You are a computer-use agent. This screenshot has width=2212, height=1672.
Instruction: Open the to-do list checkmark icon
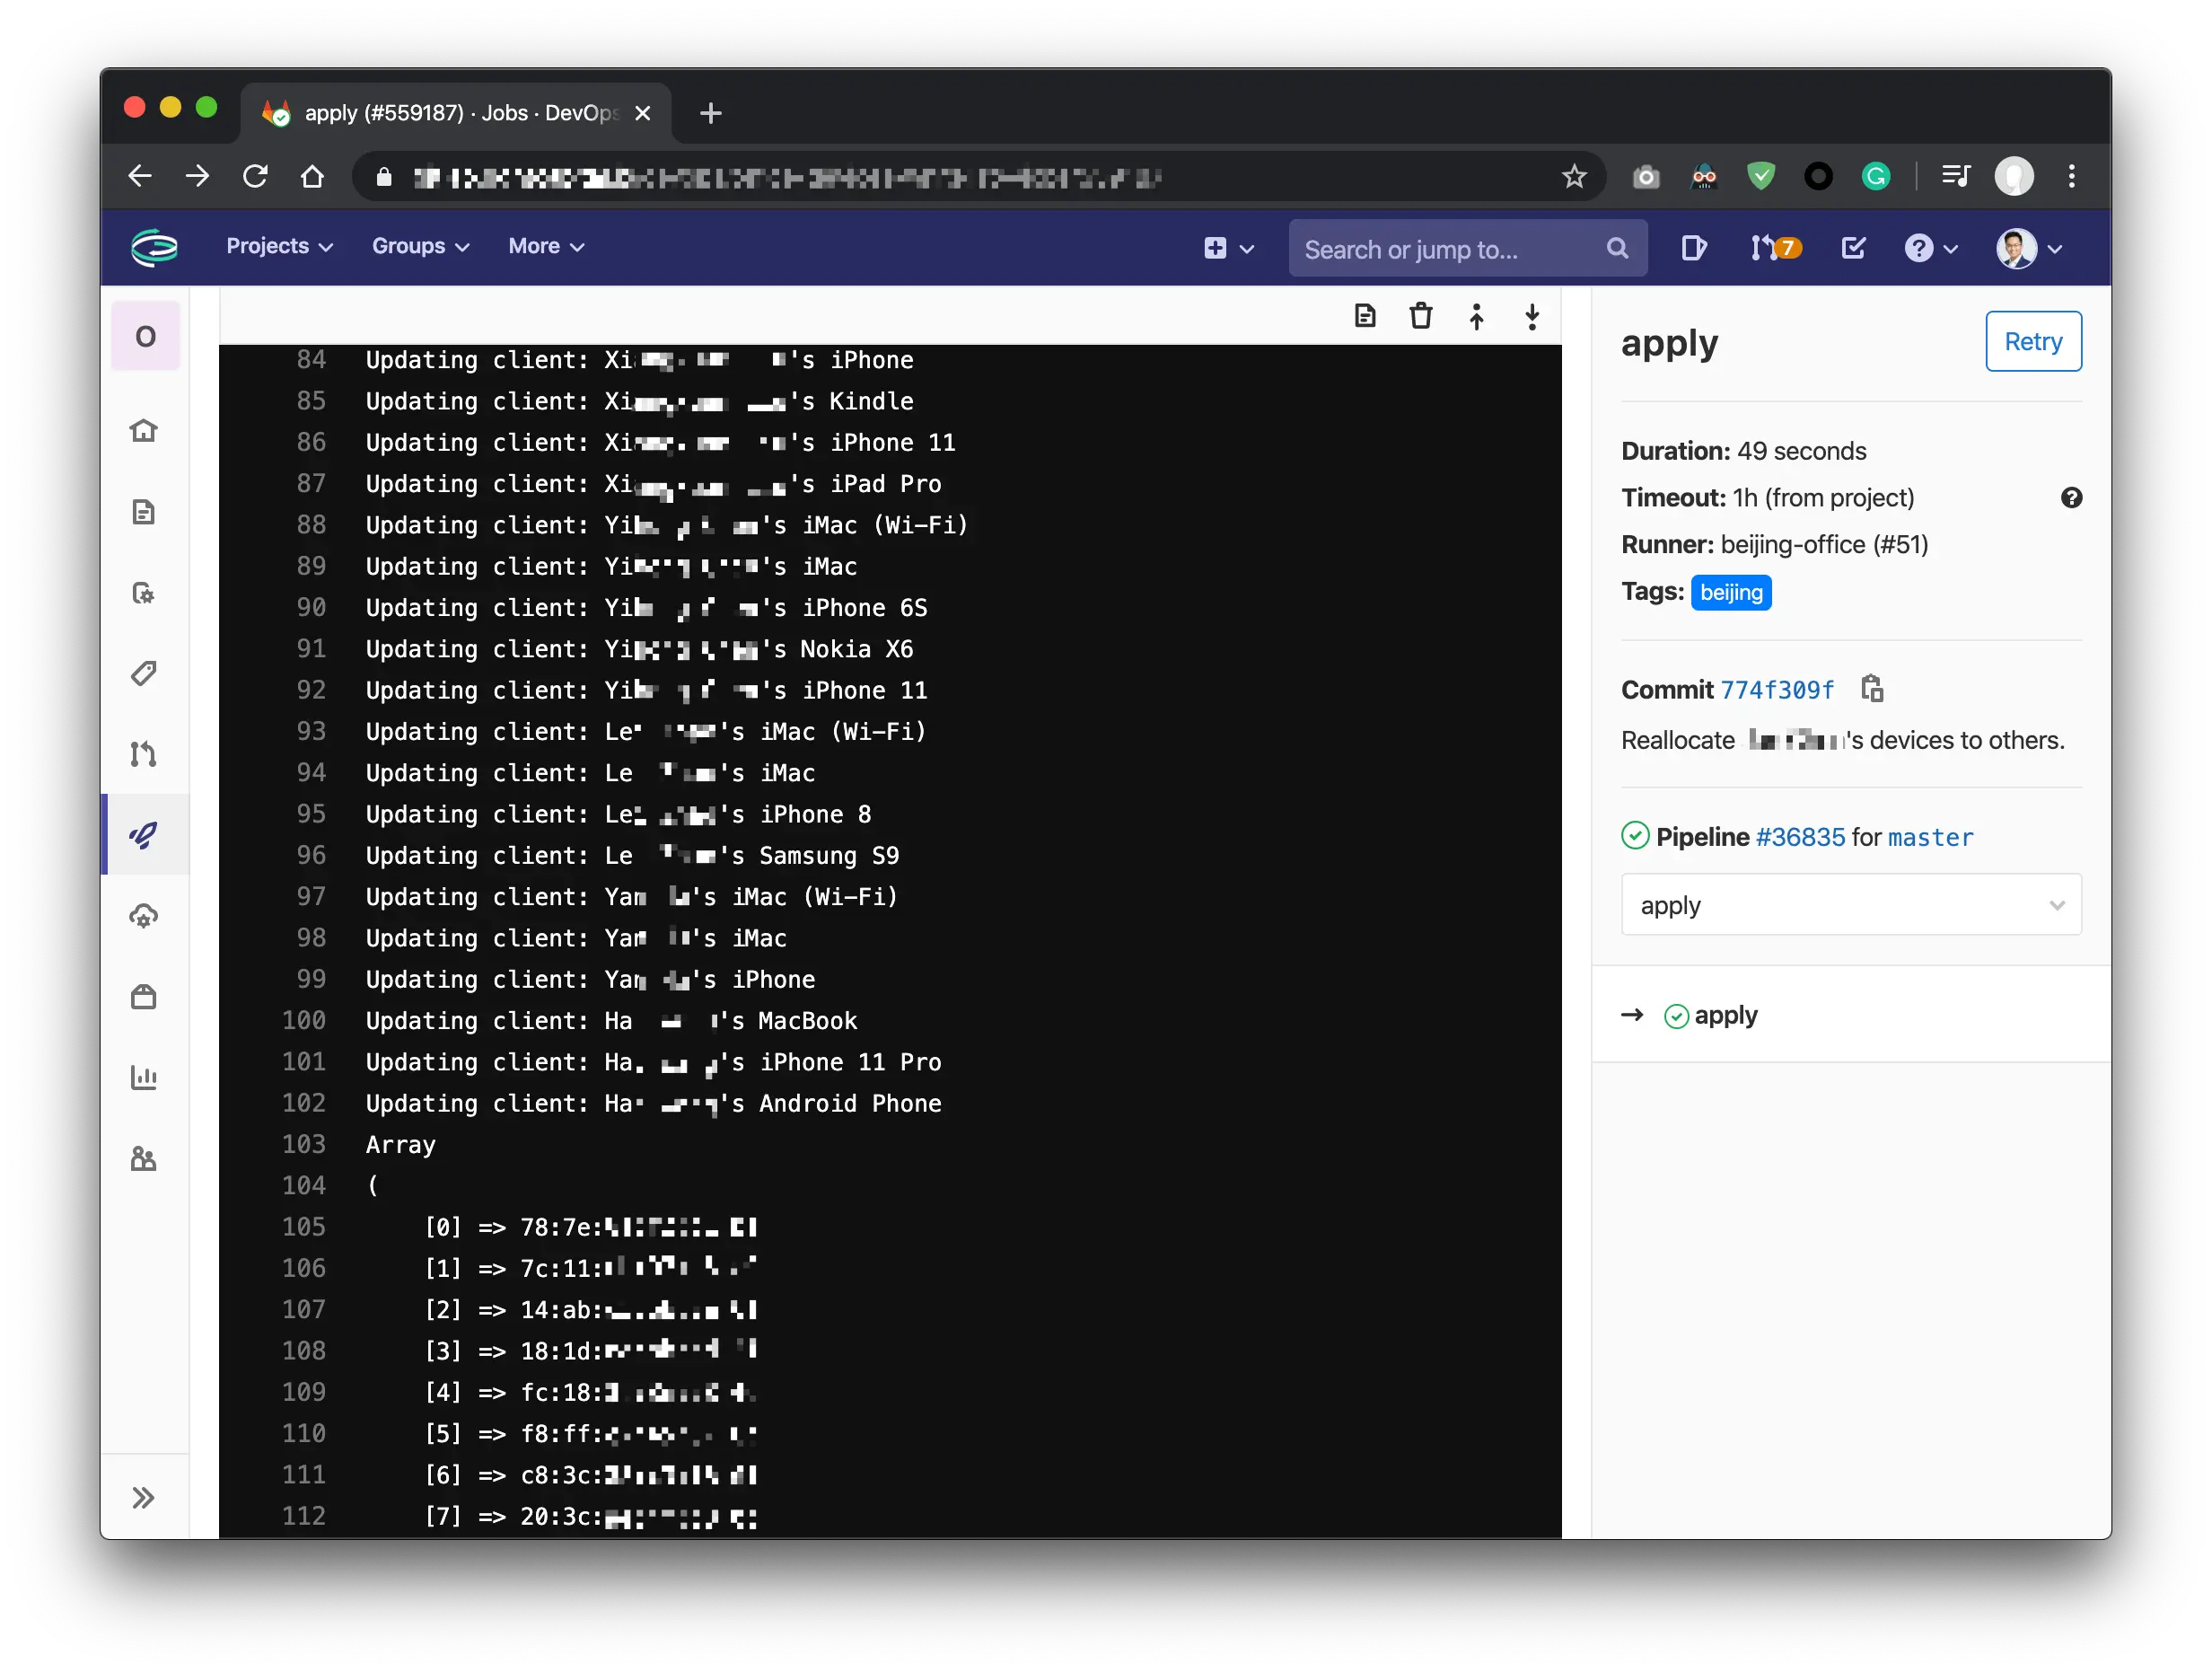[1853, 248]
